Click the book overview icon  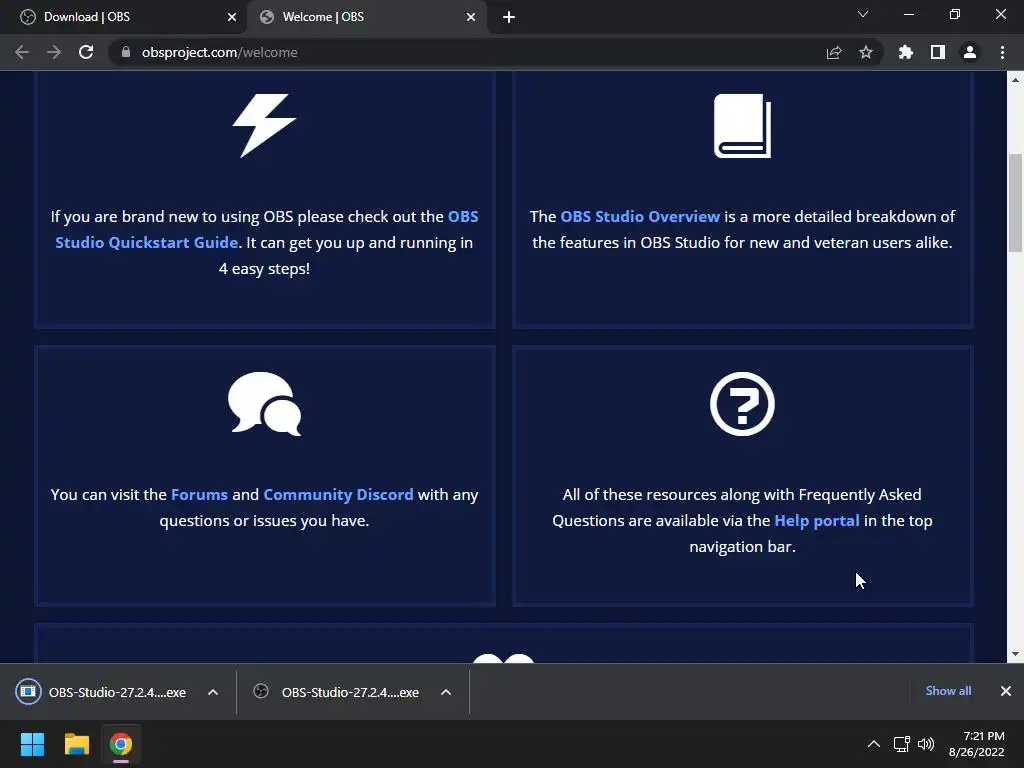pos(743,125)
